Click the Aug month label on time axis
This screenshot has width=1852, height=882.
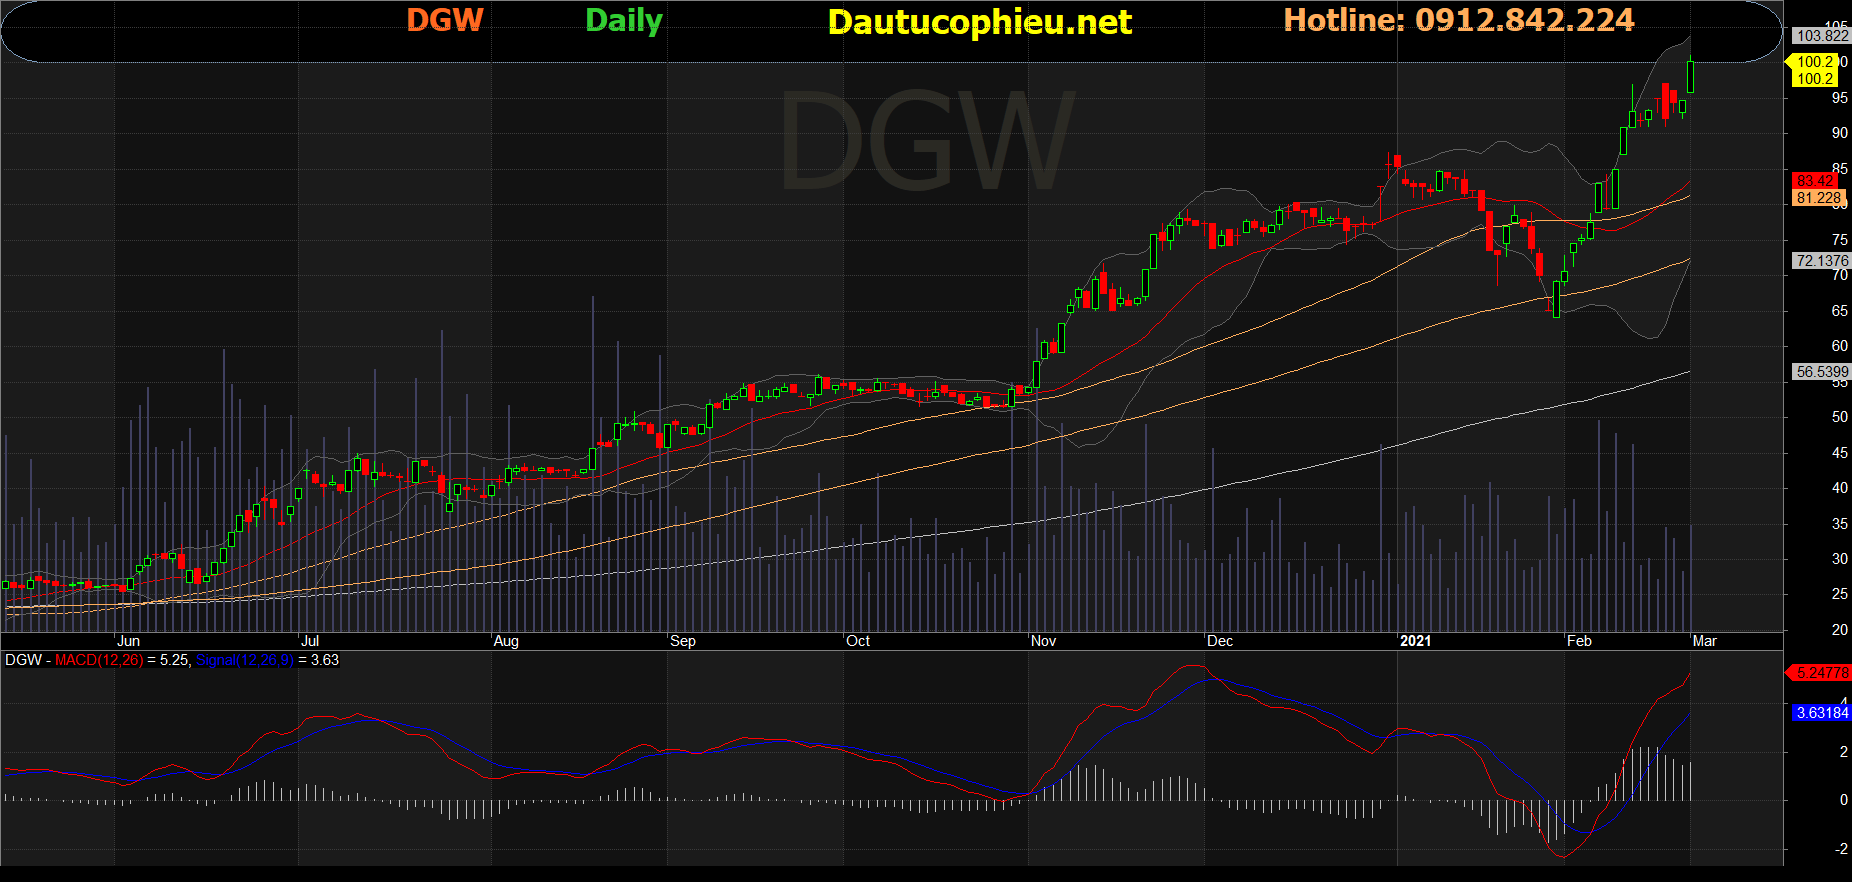(x=506, y=641)
